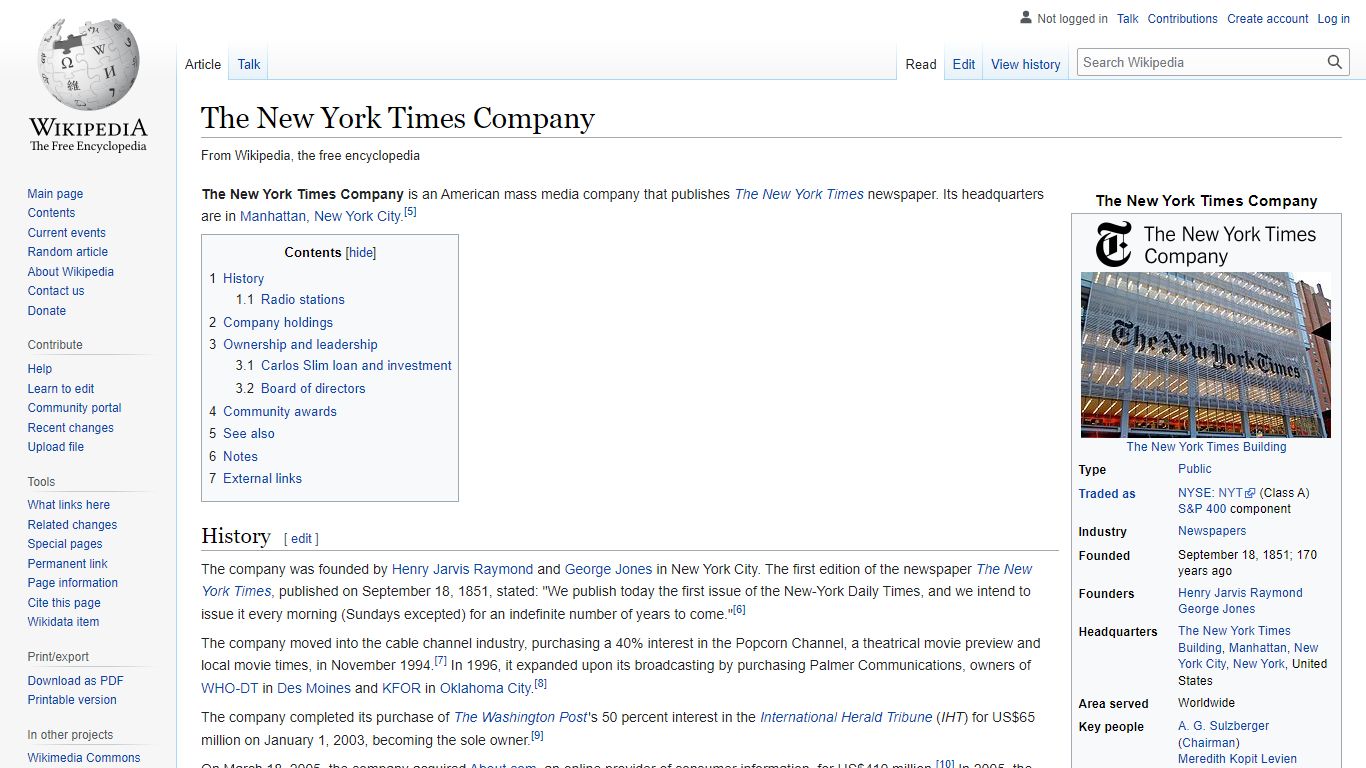Open Community portal

coord(74,408)
